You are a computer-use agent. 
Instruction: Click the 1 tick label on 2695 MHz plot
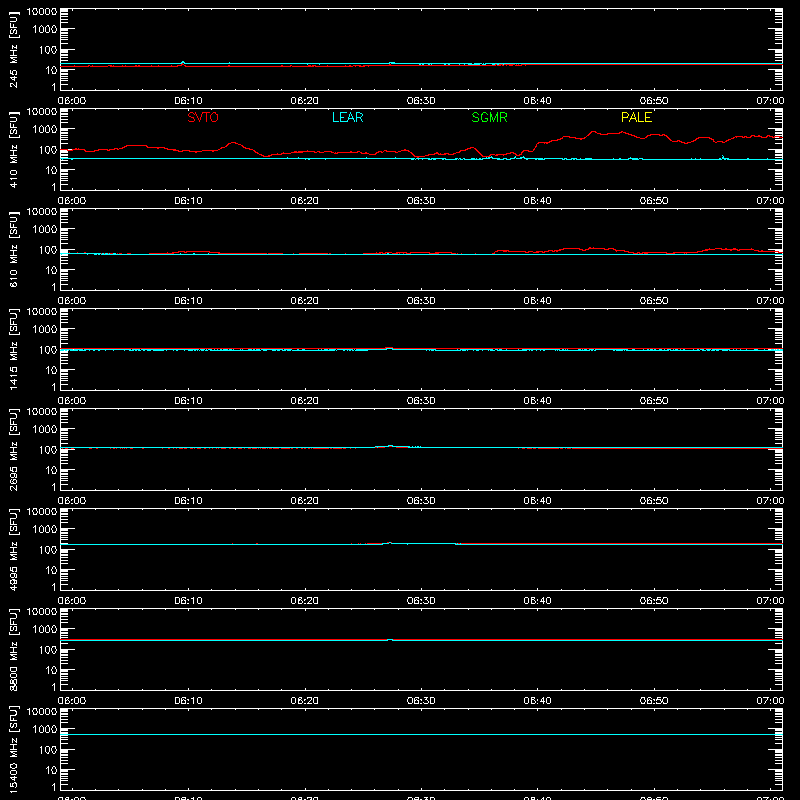click(x=54, y=487)
